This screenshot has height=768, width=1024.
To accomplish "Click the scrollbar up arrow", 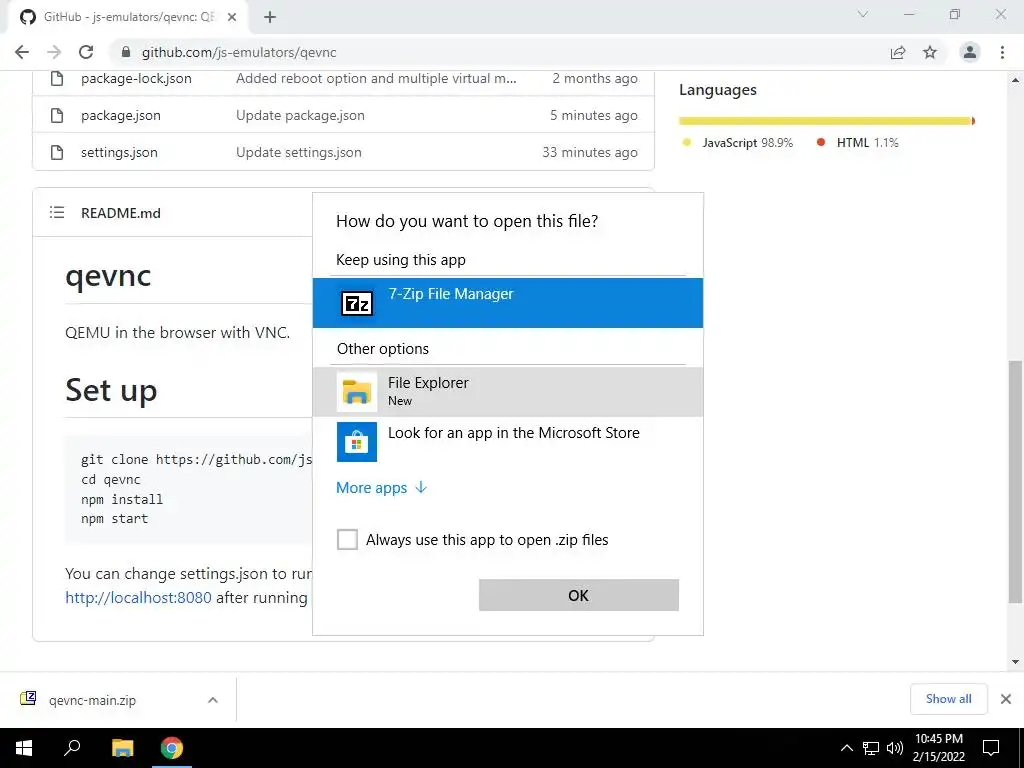I will coord(1015,80).
